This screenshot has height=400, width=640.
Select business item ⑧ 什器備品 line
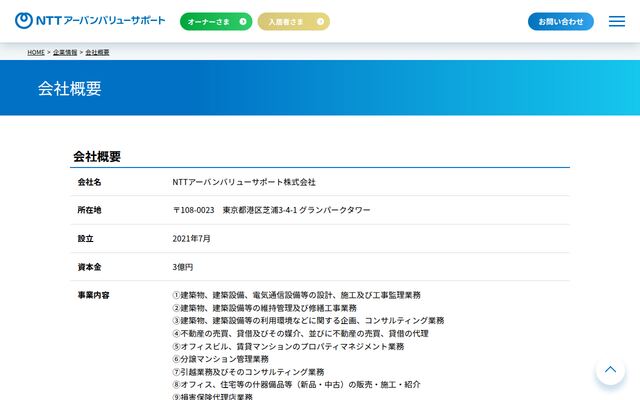click(x=296, y=384)
